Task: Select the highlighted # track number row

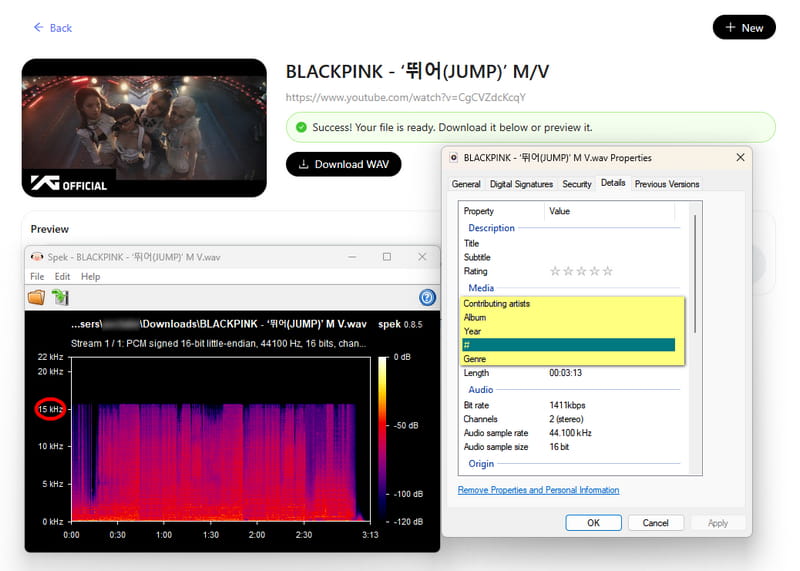Action: click(568, 345)
